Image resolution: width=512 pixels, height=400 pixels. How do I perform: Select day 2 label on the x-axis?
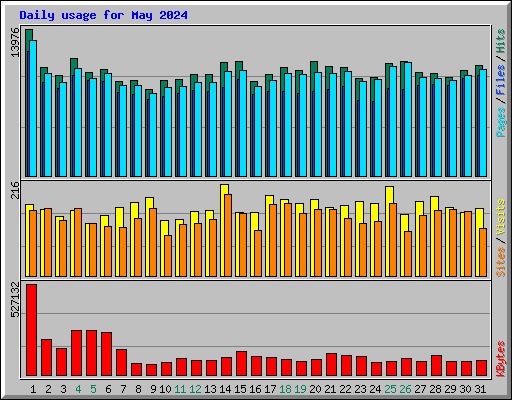[48, 389]
